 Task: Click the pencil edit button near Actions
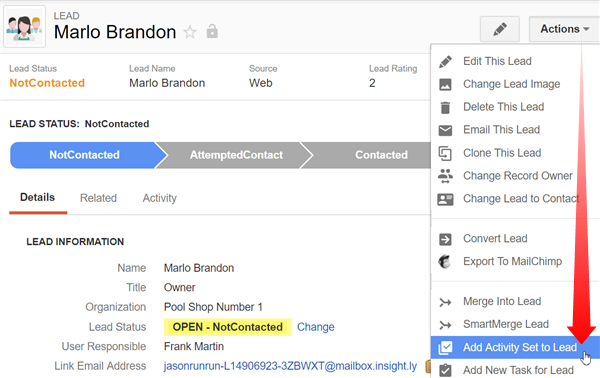[x=500, y=29]
